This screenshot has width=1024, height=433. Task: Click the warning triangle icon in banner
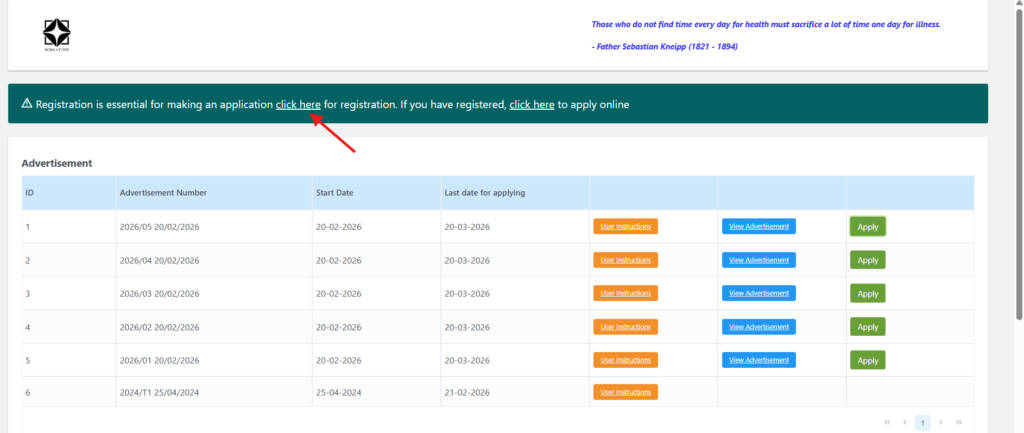coord(27,104)
